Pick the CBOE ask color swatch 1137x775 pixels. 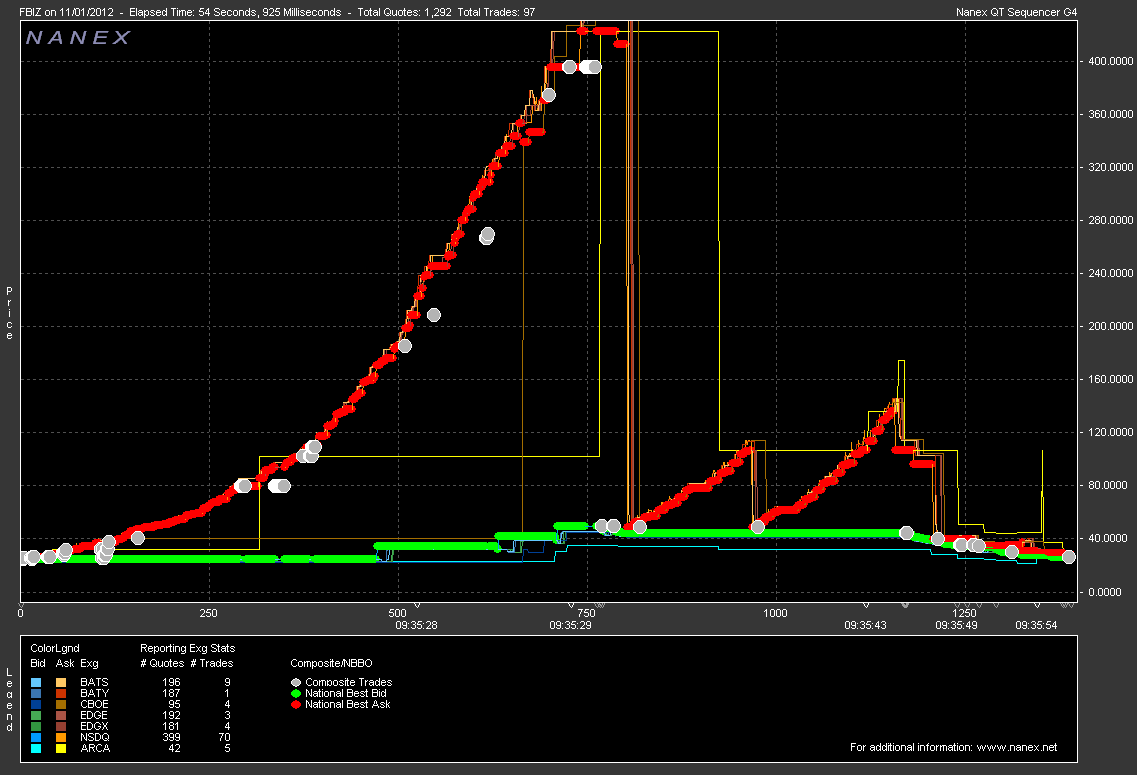tap(61, 704)
